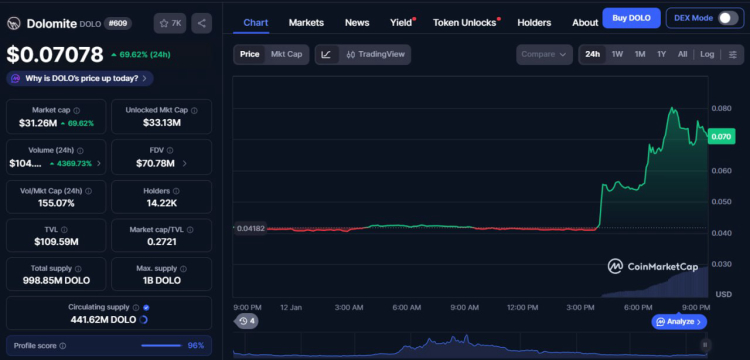This screenshot has width=750, height=360.
Task: Click the 0.070 current price label
Action: (x=721, y=137)
